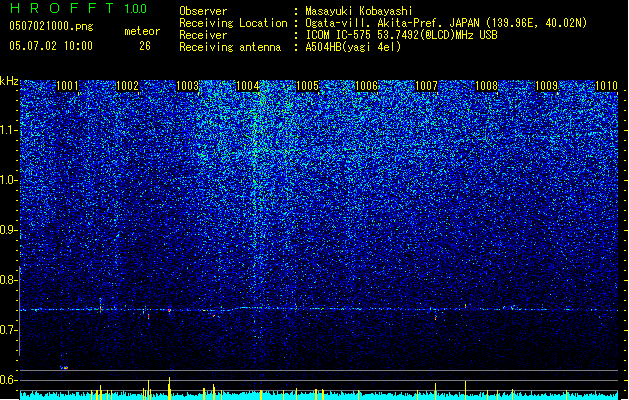Click the 1009 time marker

547,86
